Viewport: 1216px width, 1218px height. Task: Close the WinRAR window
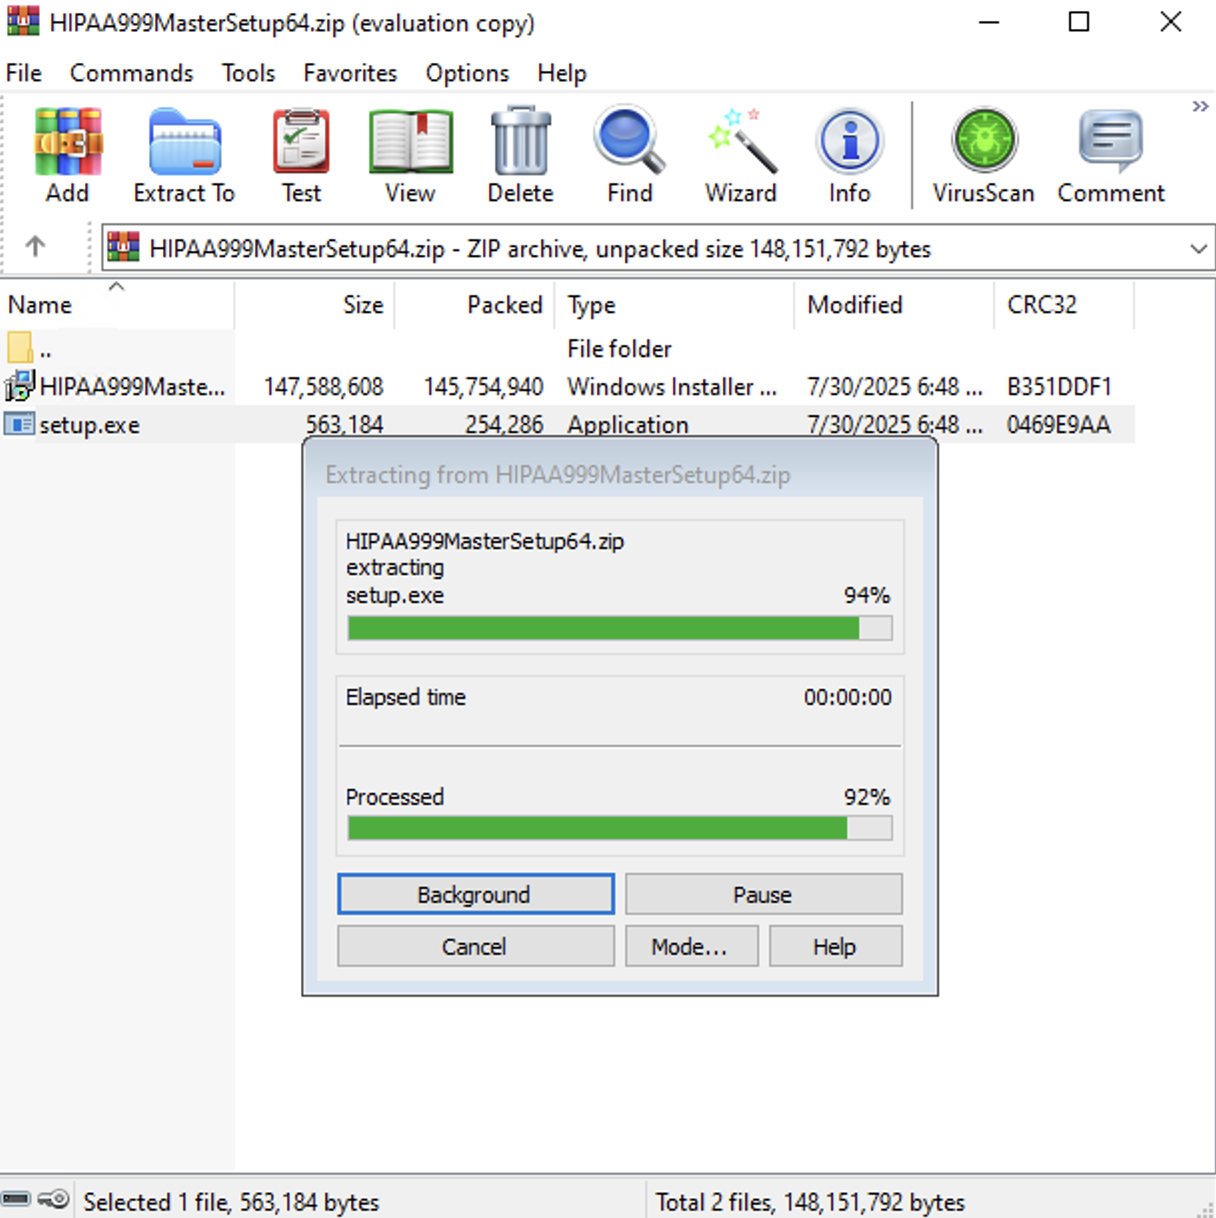pyautogui.click(x=1171, y=22)
